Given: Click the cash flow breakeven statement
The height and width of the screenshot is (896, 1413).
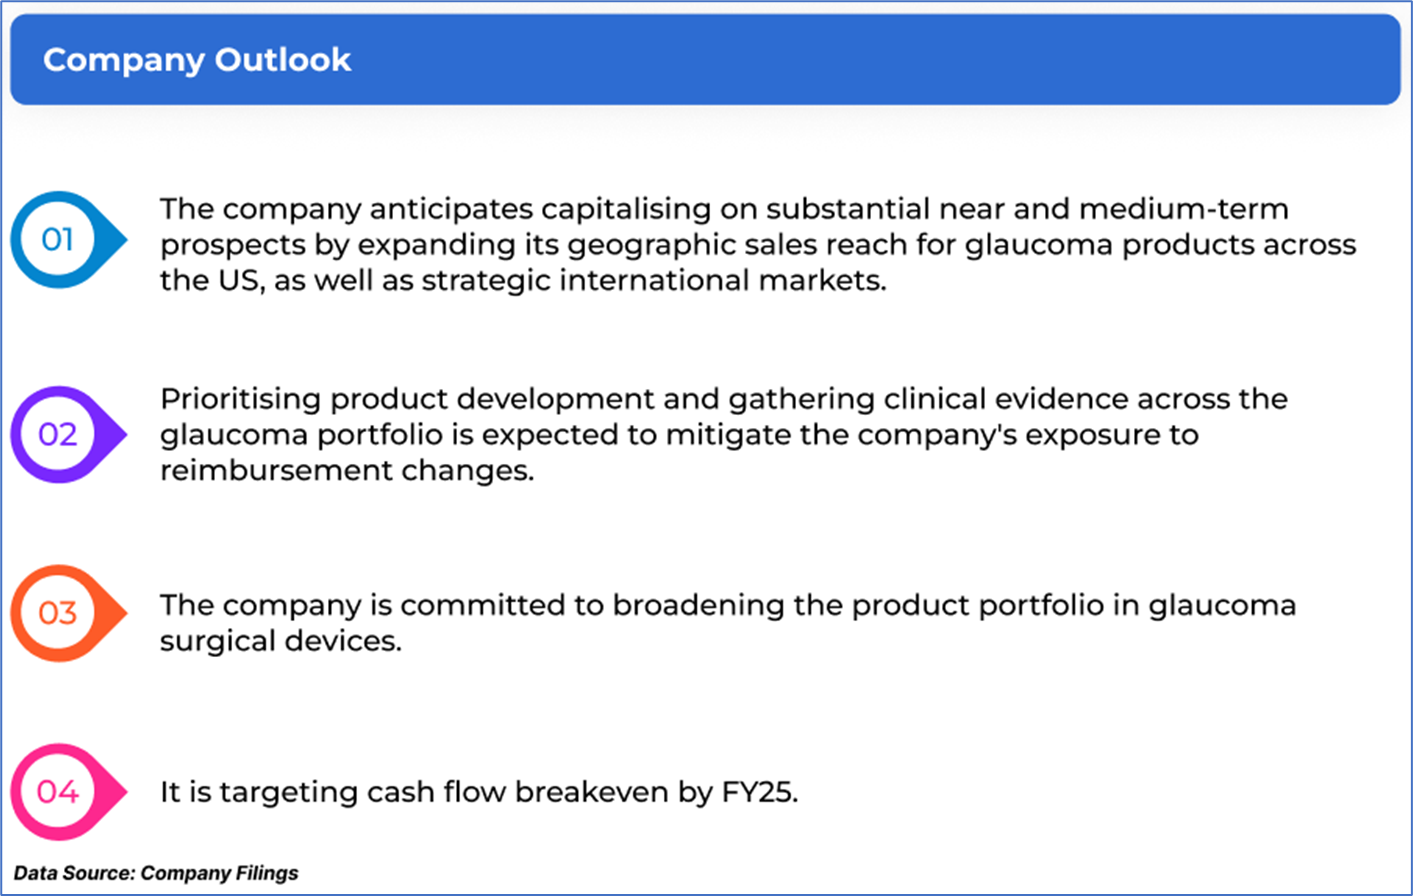Looking at the screenshot, I should tap(478, 793).
